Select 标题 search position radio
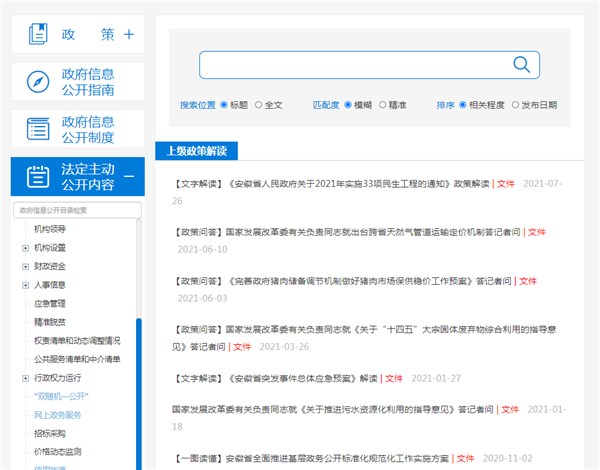Screen dimensions: 600x470 click(x=224, y=105)
